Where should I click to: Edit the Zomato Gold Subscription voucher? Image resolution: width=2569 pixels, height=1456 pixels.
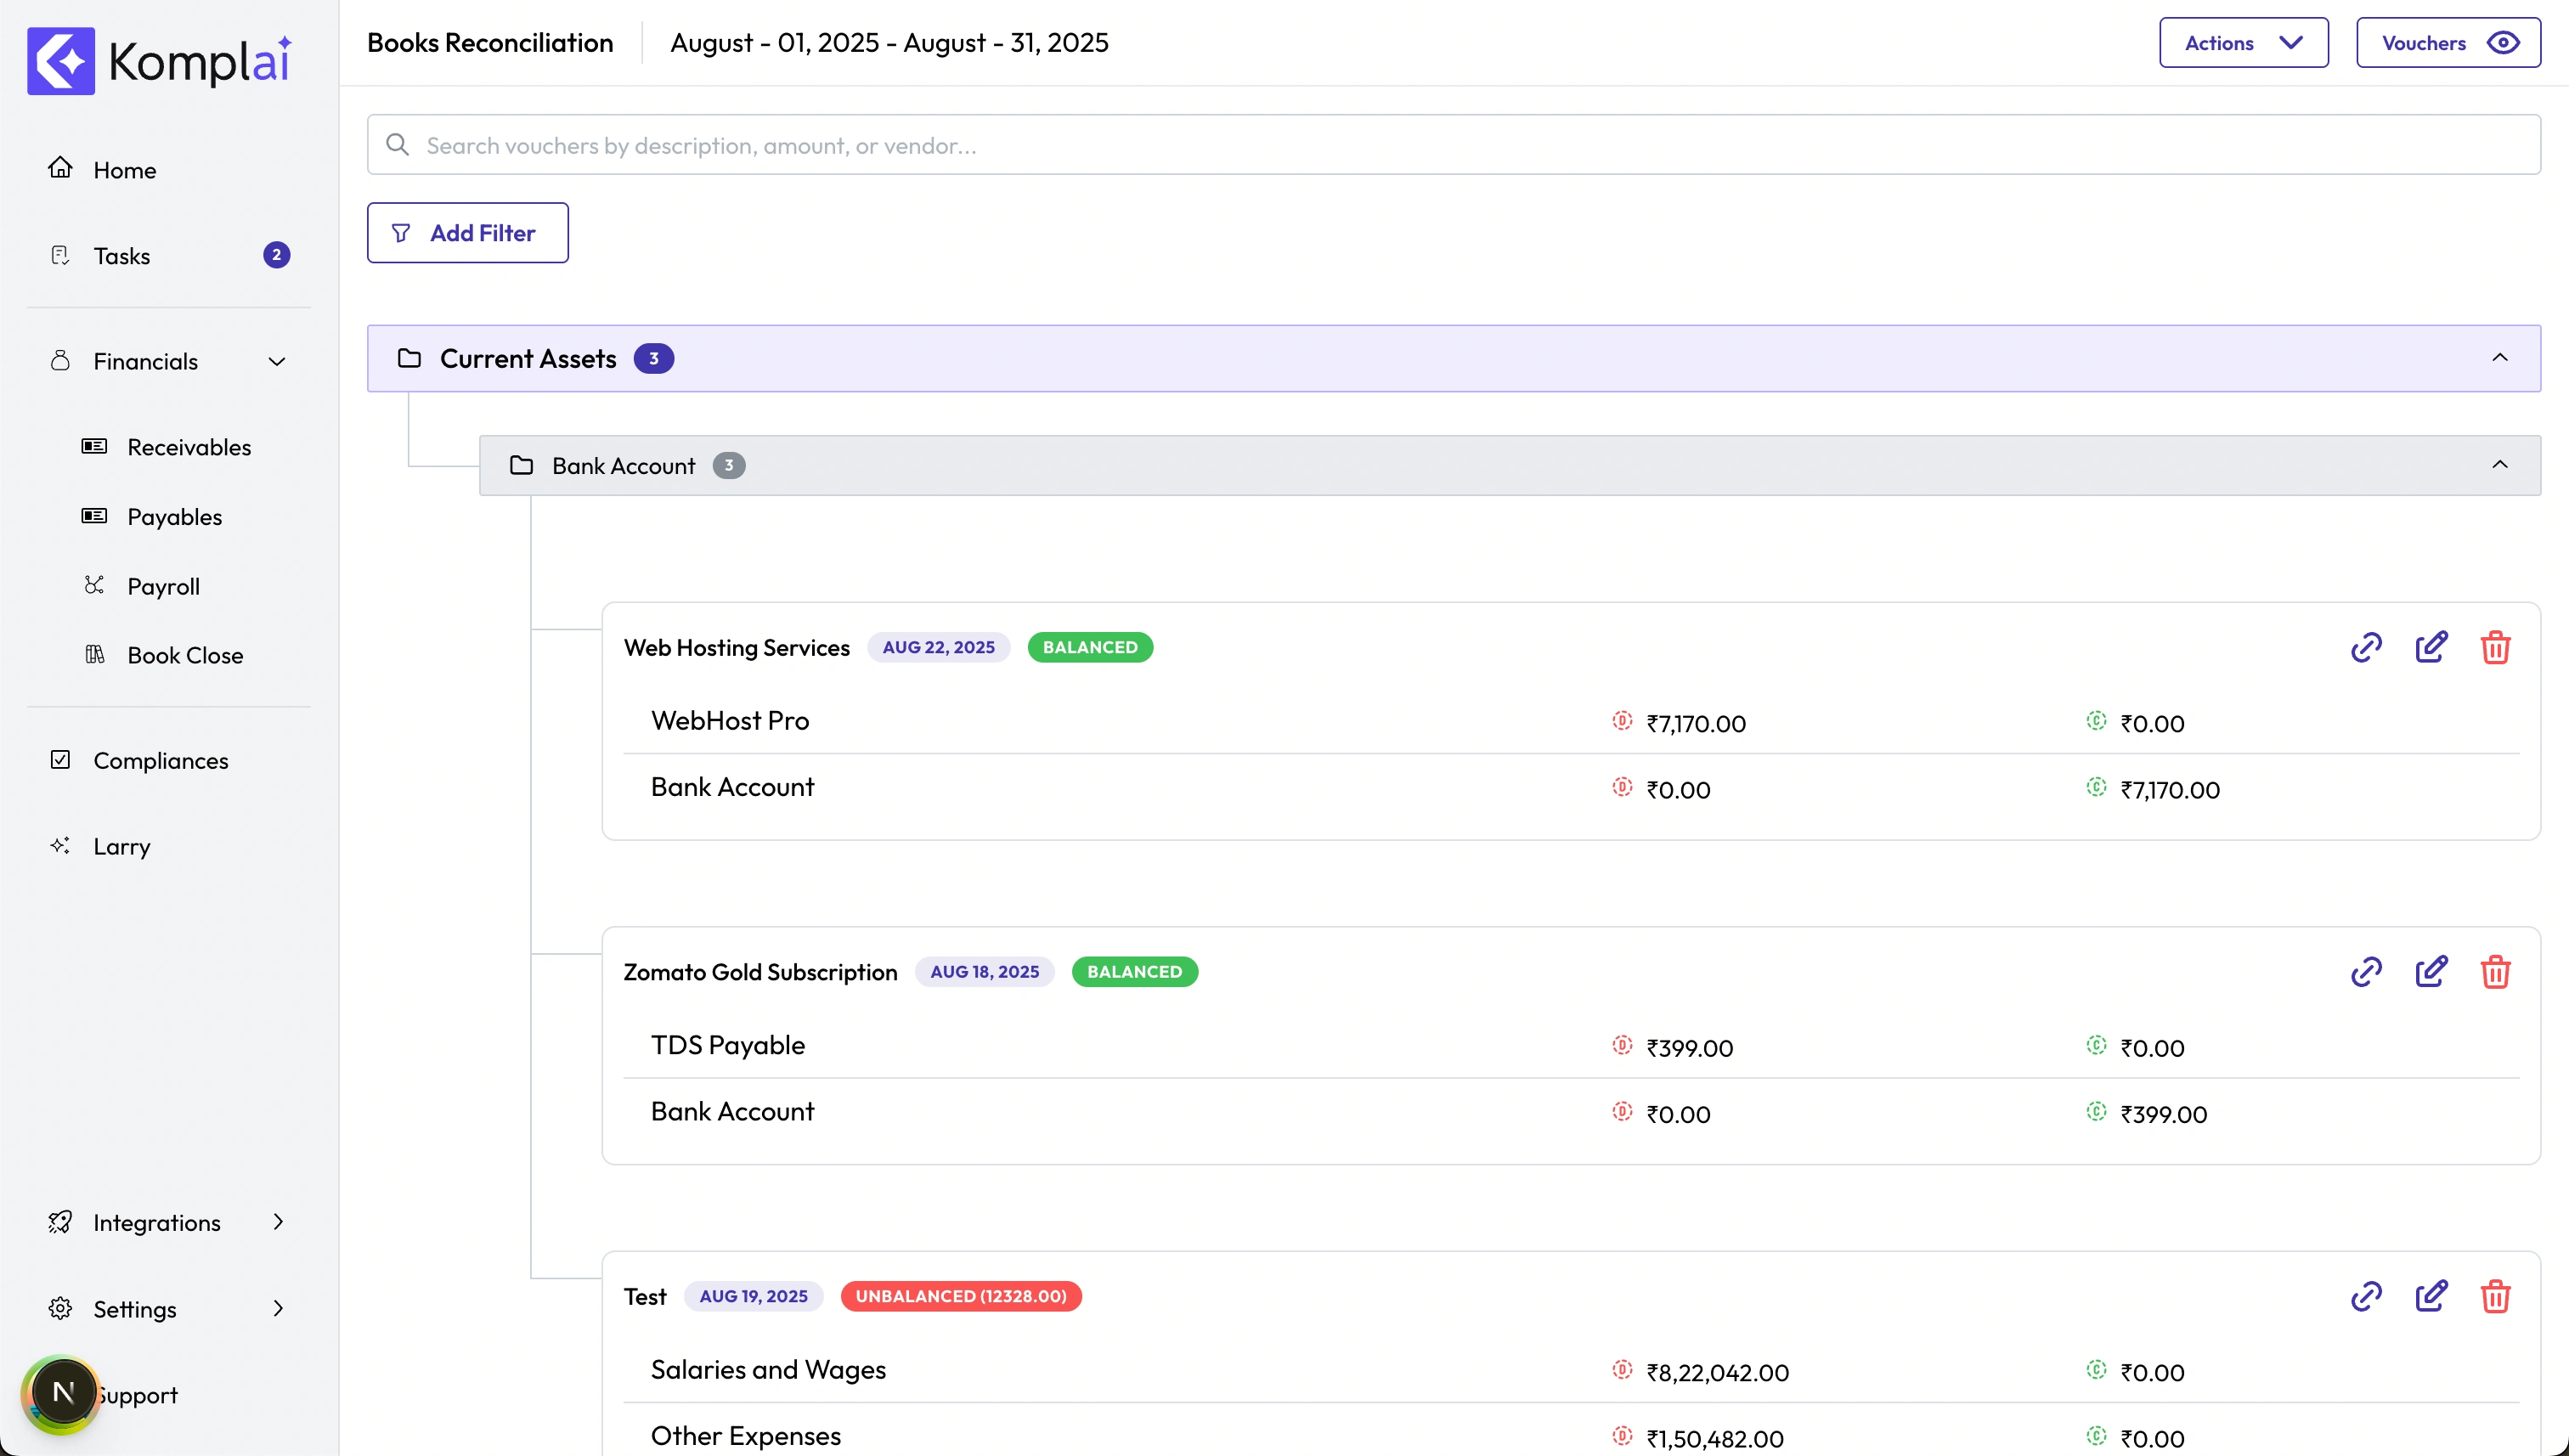(2431, 971)
